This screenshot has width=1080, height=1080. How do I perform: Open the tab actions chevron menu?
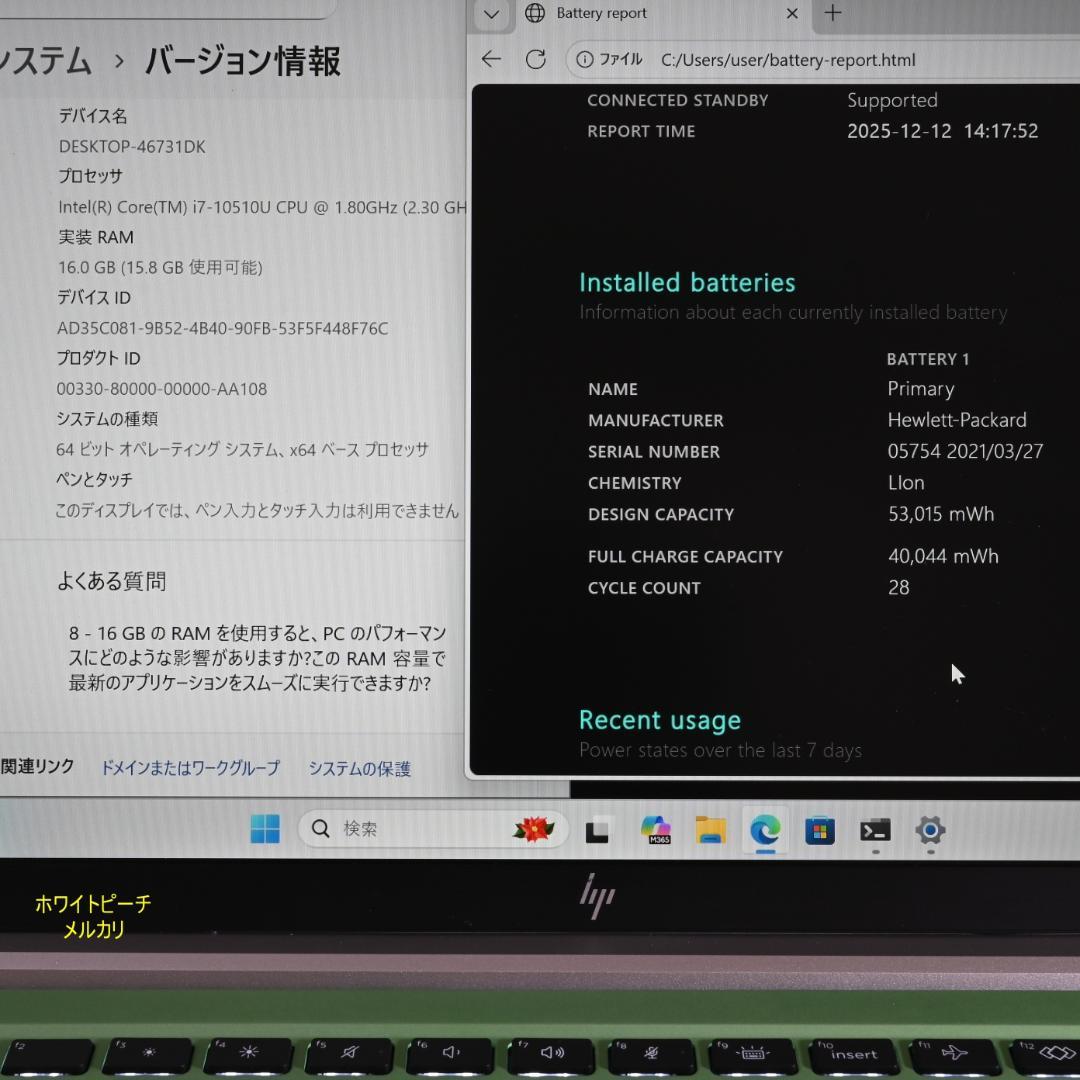point(490,15)
